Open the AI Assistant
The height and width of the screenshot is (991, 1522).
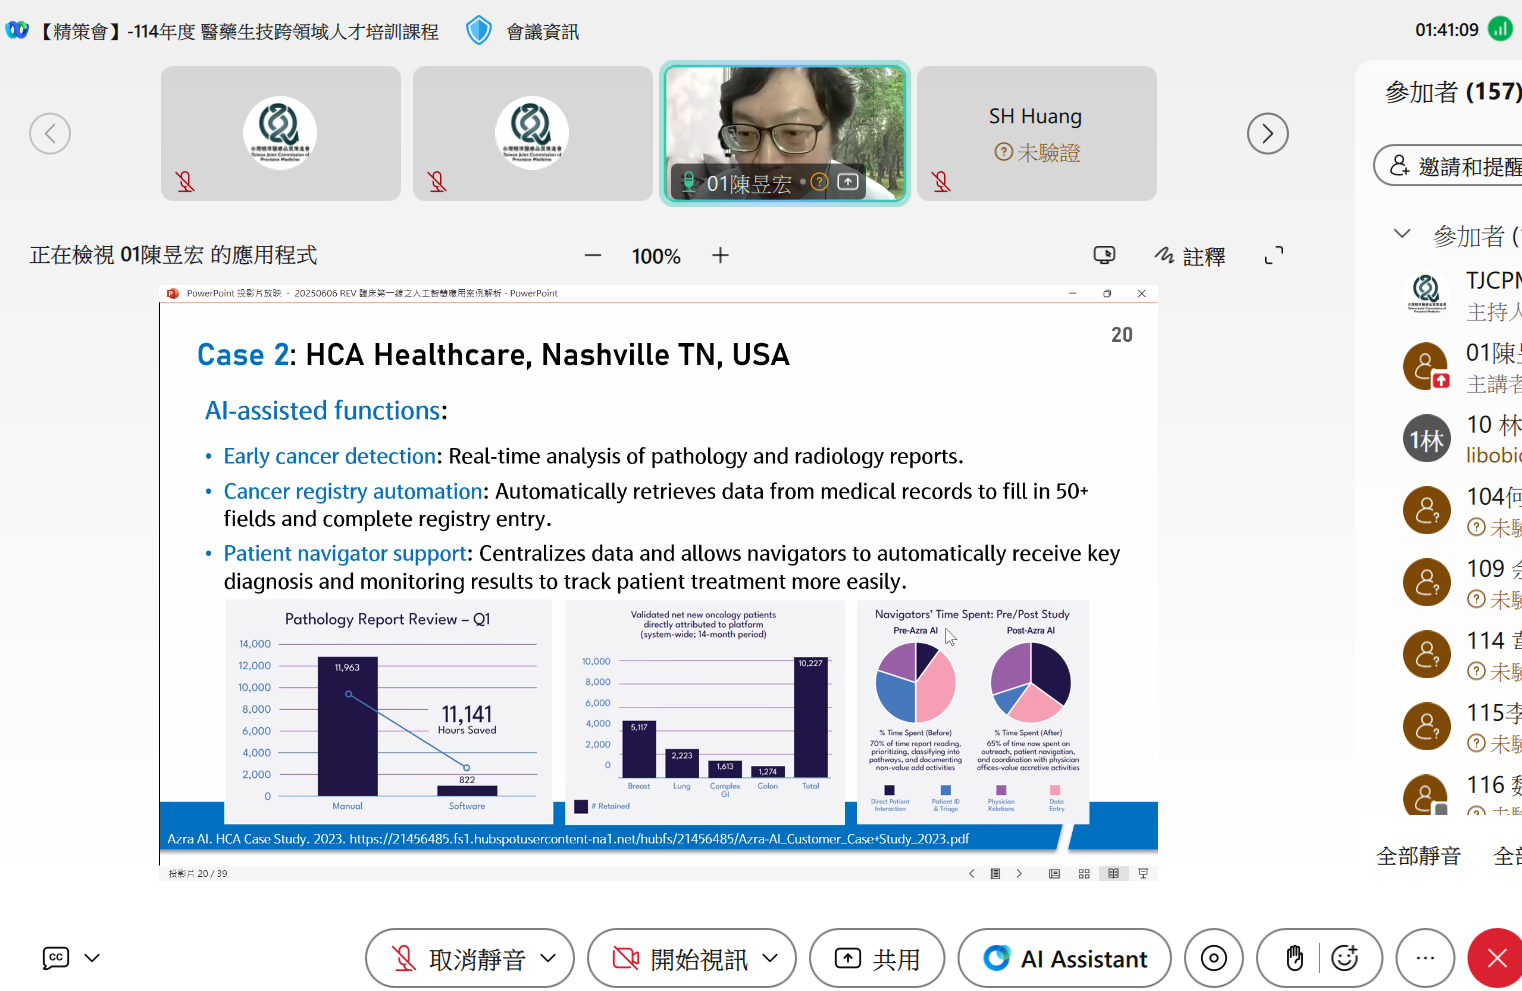pos(1065,958)
